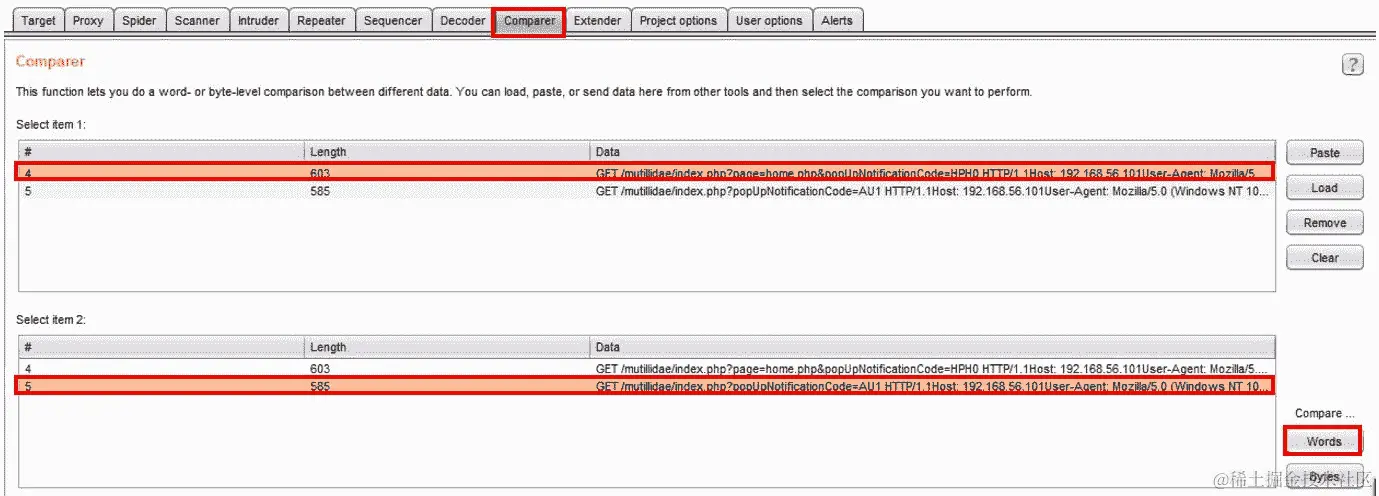Switch to the Alerts tab
The image size is (1379, 496).
837,20
